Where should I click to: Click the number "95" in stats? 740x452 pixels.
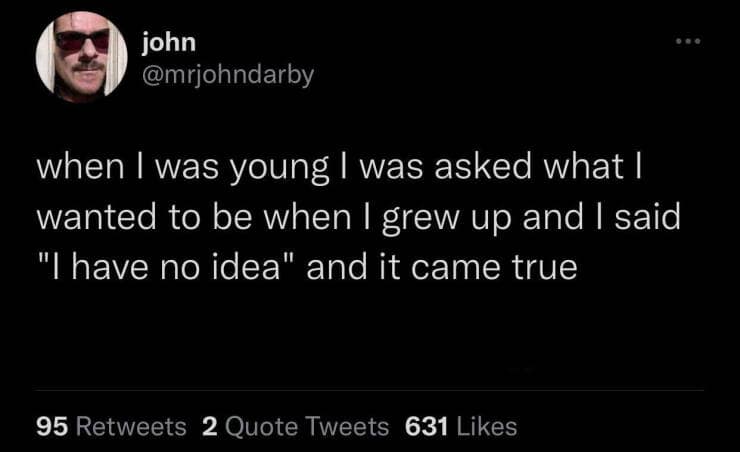pos(52,427)
